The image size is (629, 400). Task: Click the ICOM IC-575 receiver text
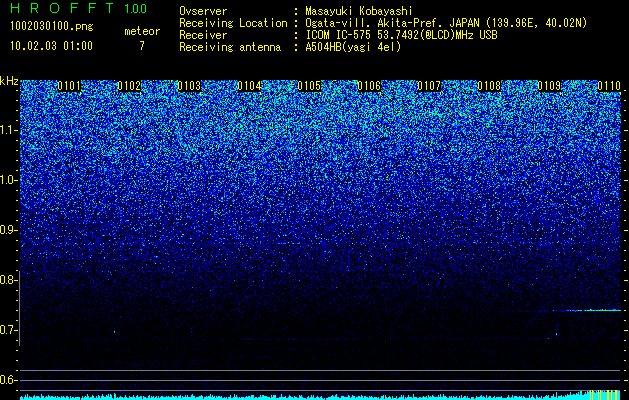(401, 35)
